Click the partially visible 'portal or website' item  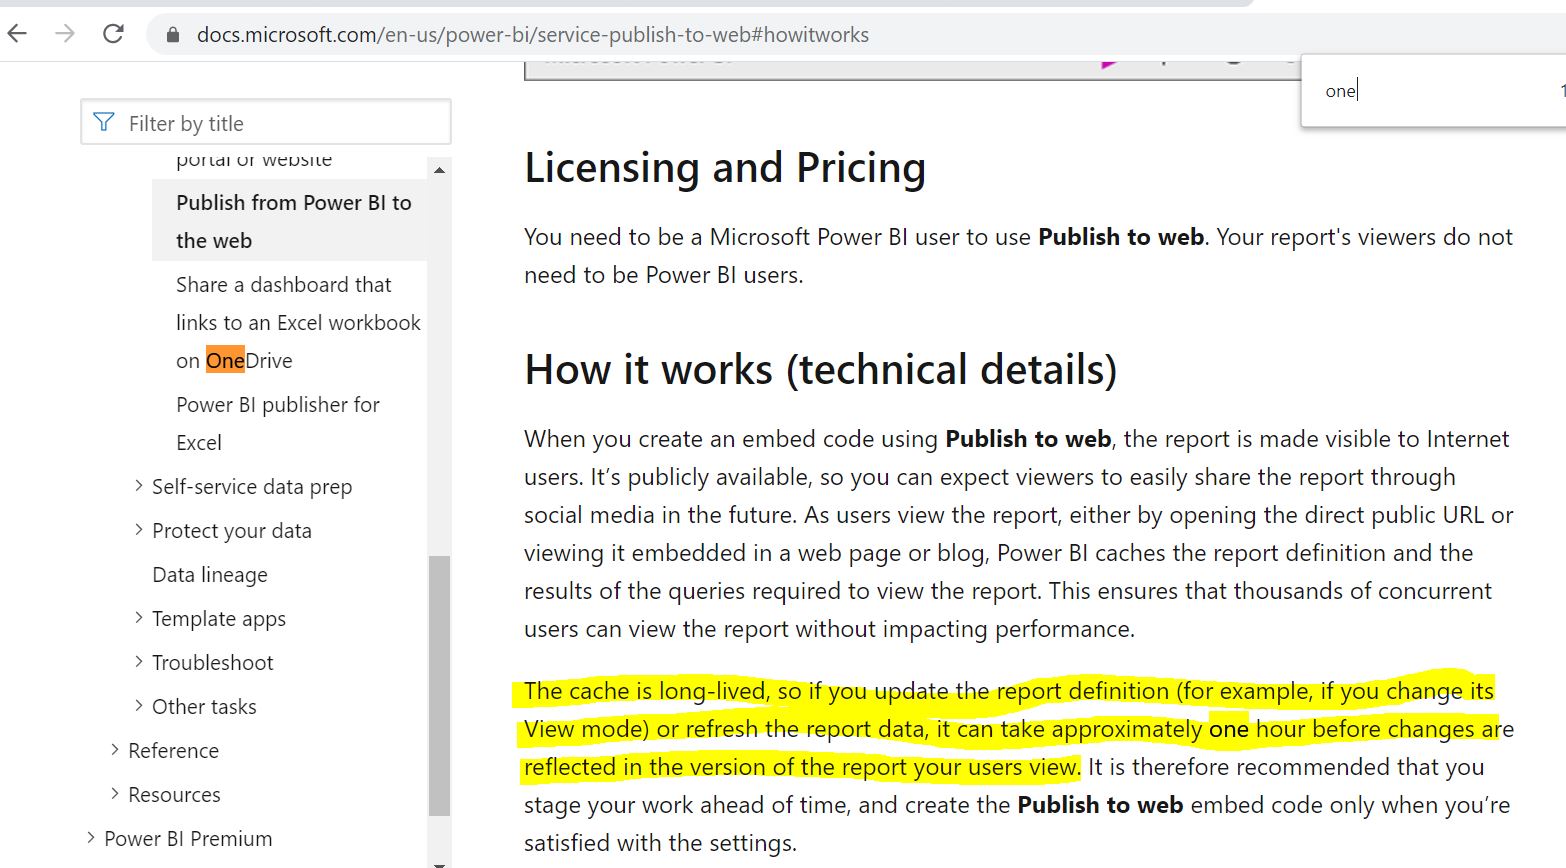[x=254, y=160]
